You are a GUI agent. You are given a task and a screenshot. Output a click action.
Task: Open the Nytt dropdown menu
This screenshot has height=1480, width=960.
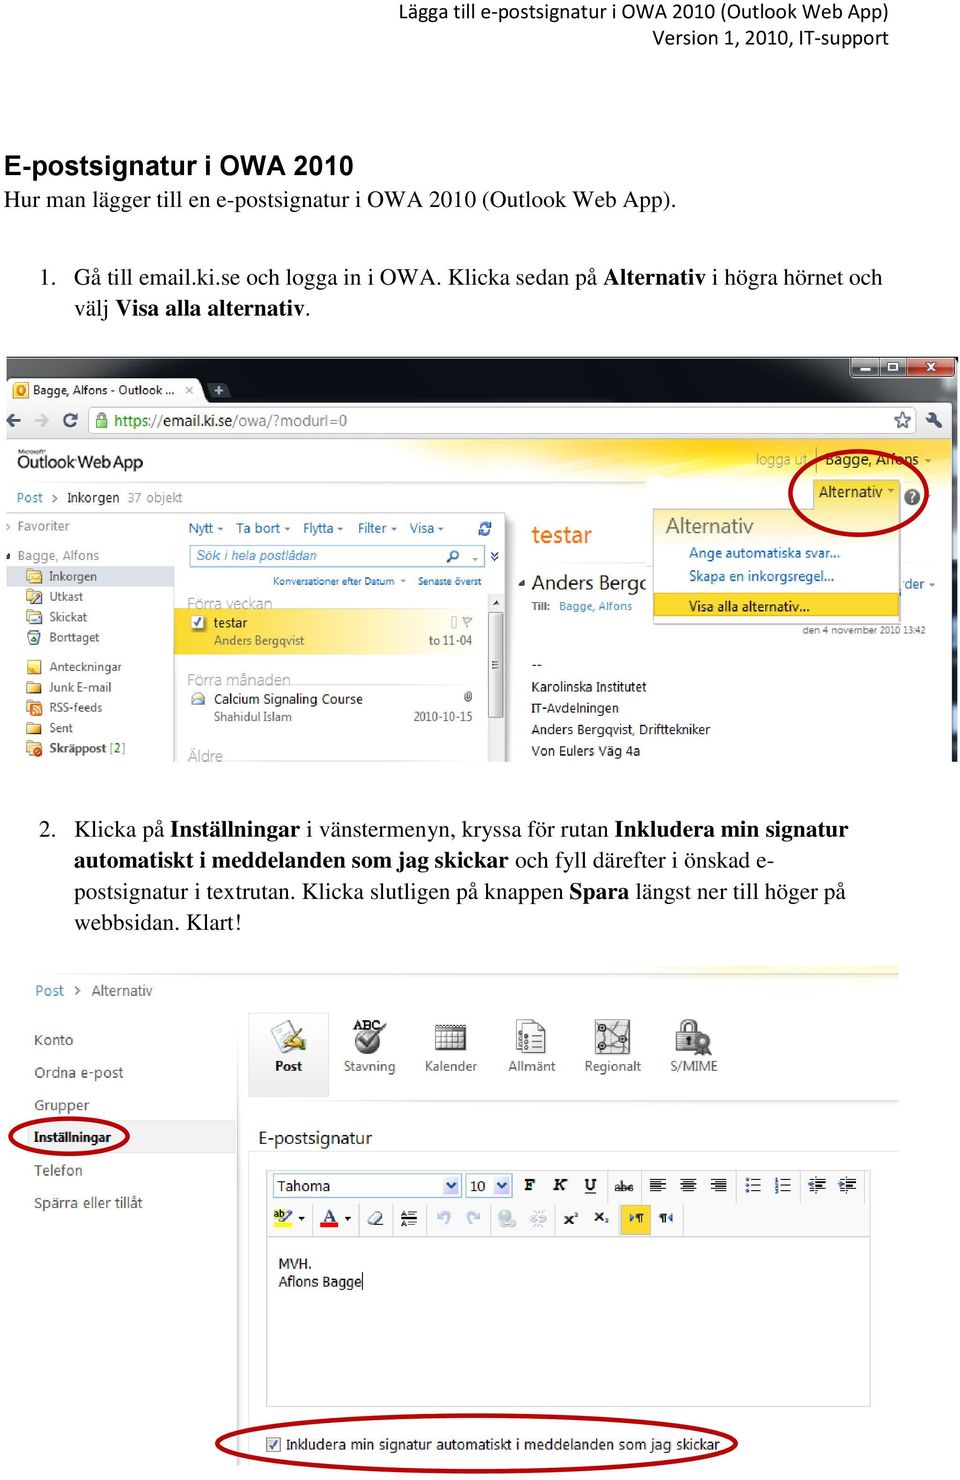click(205, 528)
